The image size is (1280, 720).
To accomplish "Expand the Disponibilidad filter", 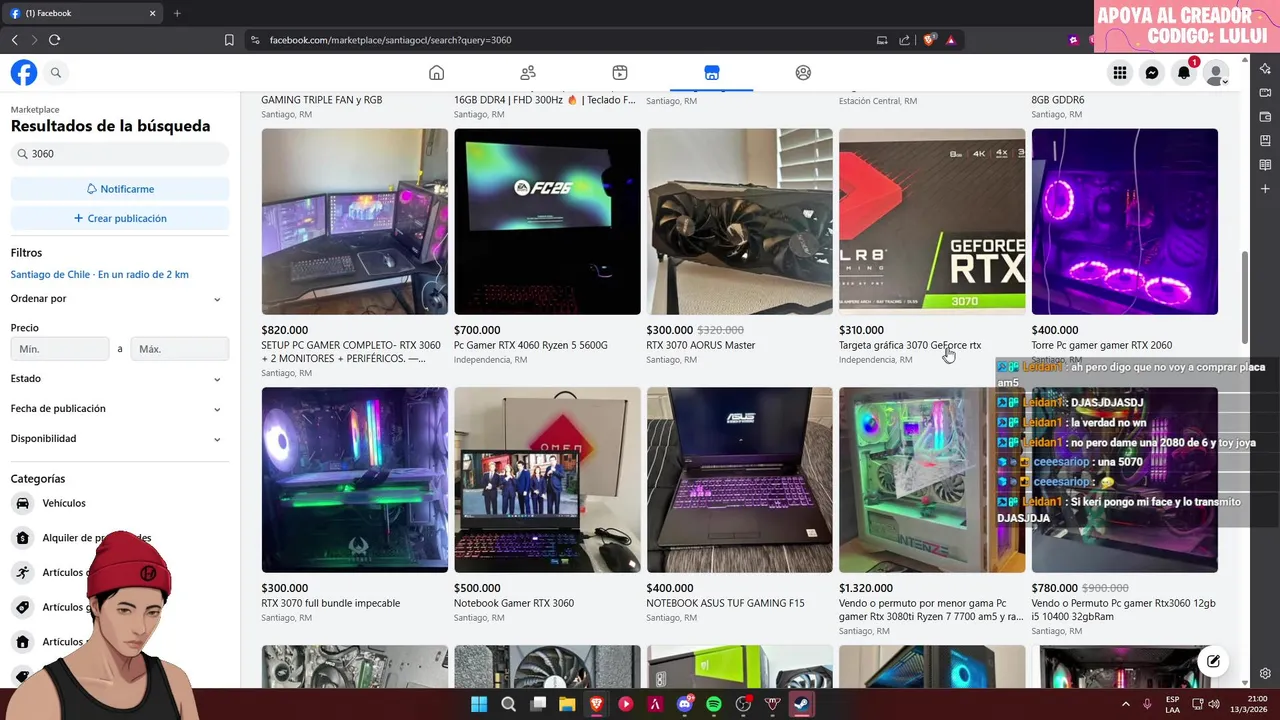I will coord(118,439).
